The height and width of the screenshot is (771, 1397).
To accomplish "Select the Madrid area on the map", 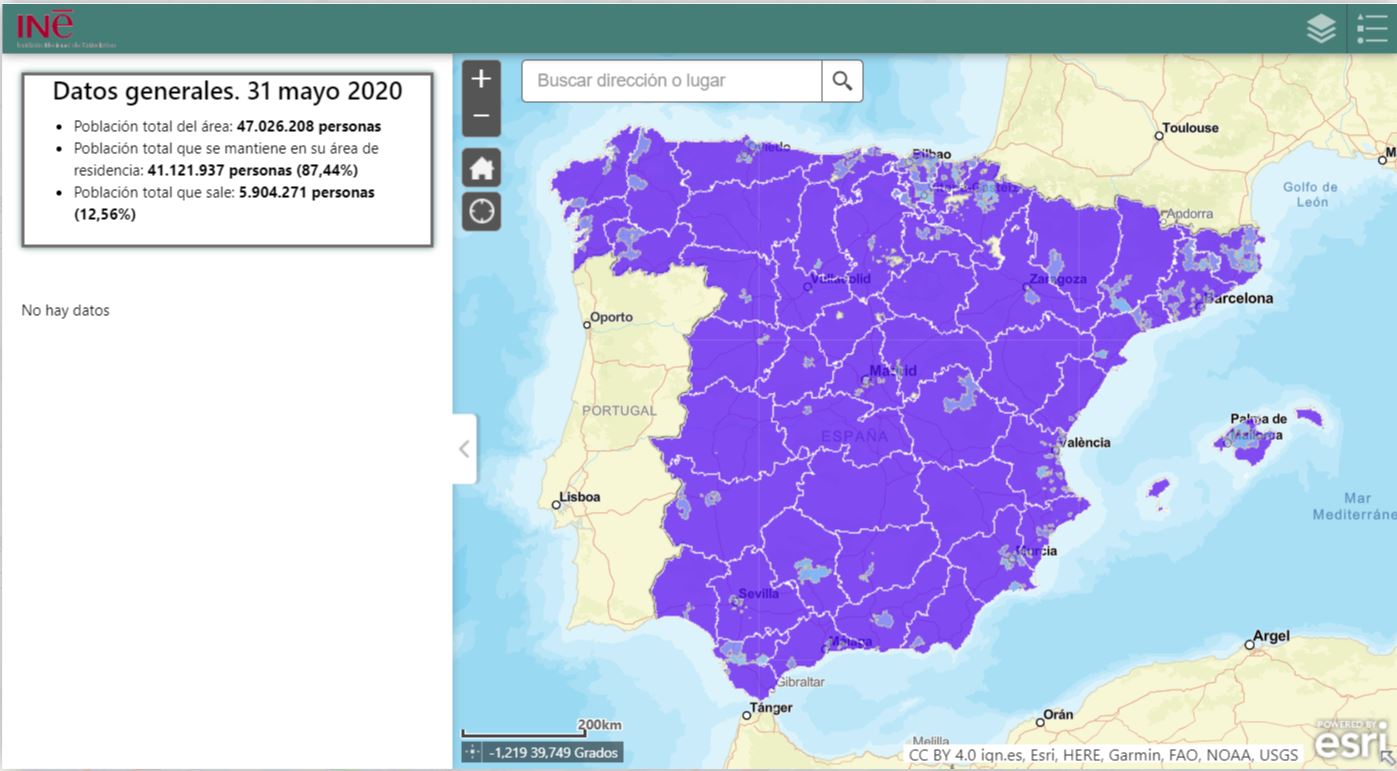I will (890, 371).
